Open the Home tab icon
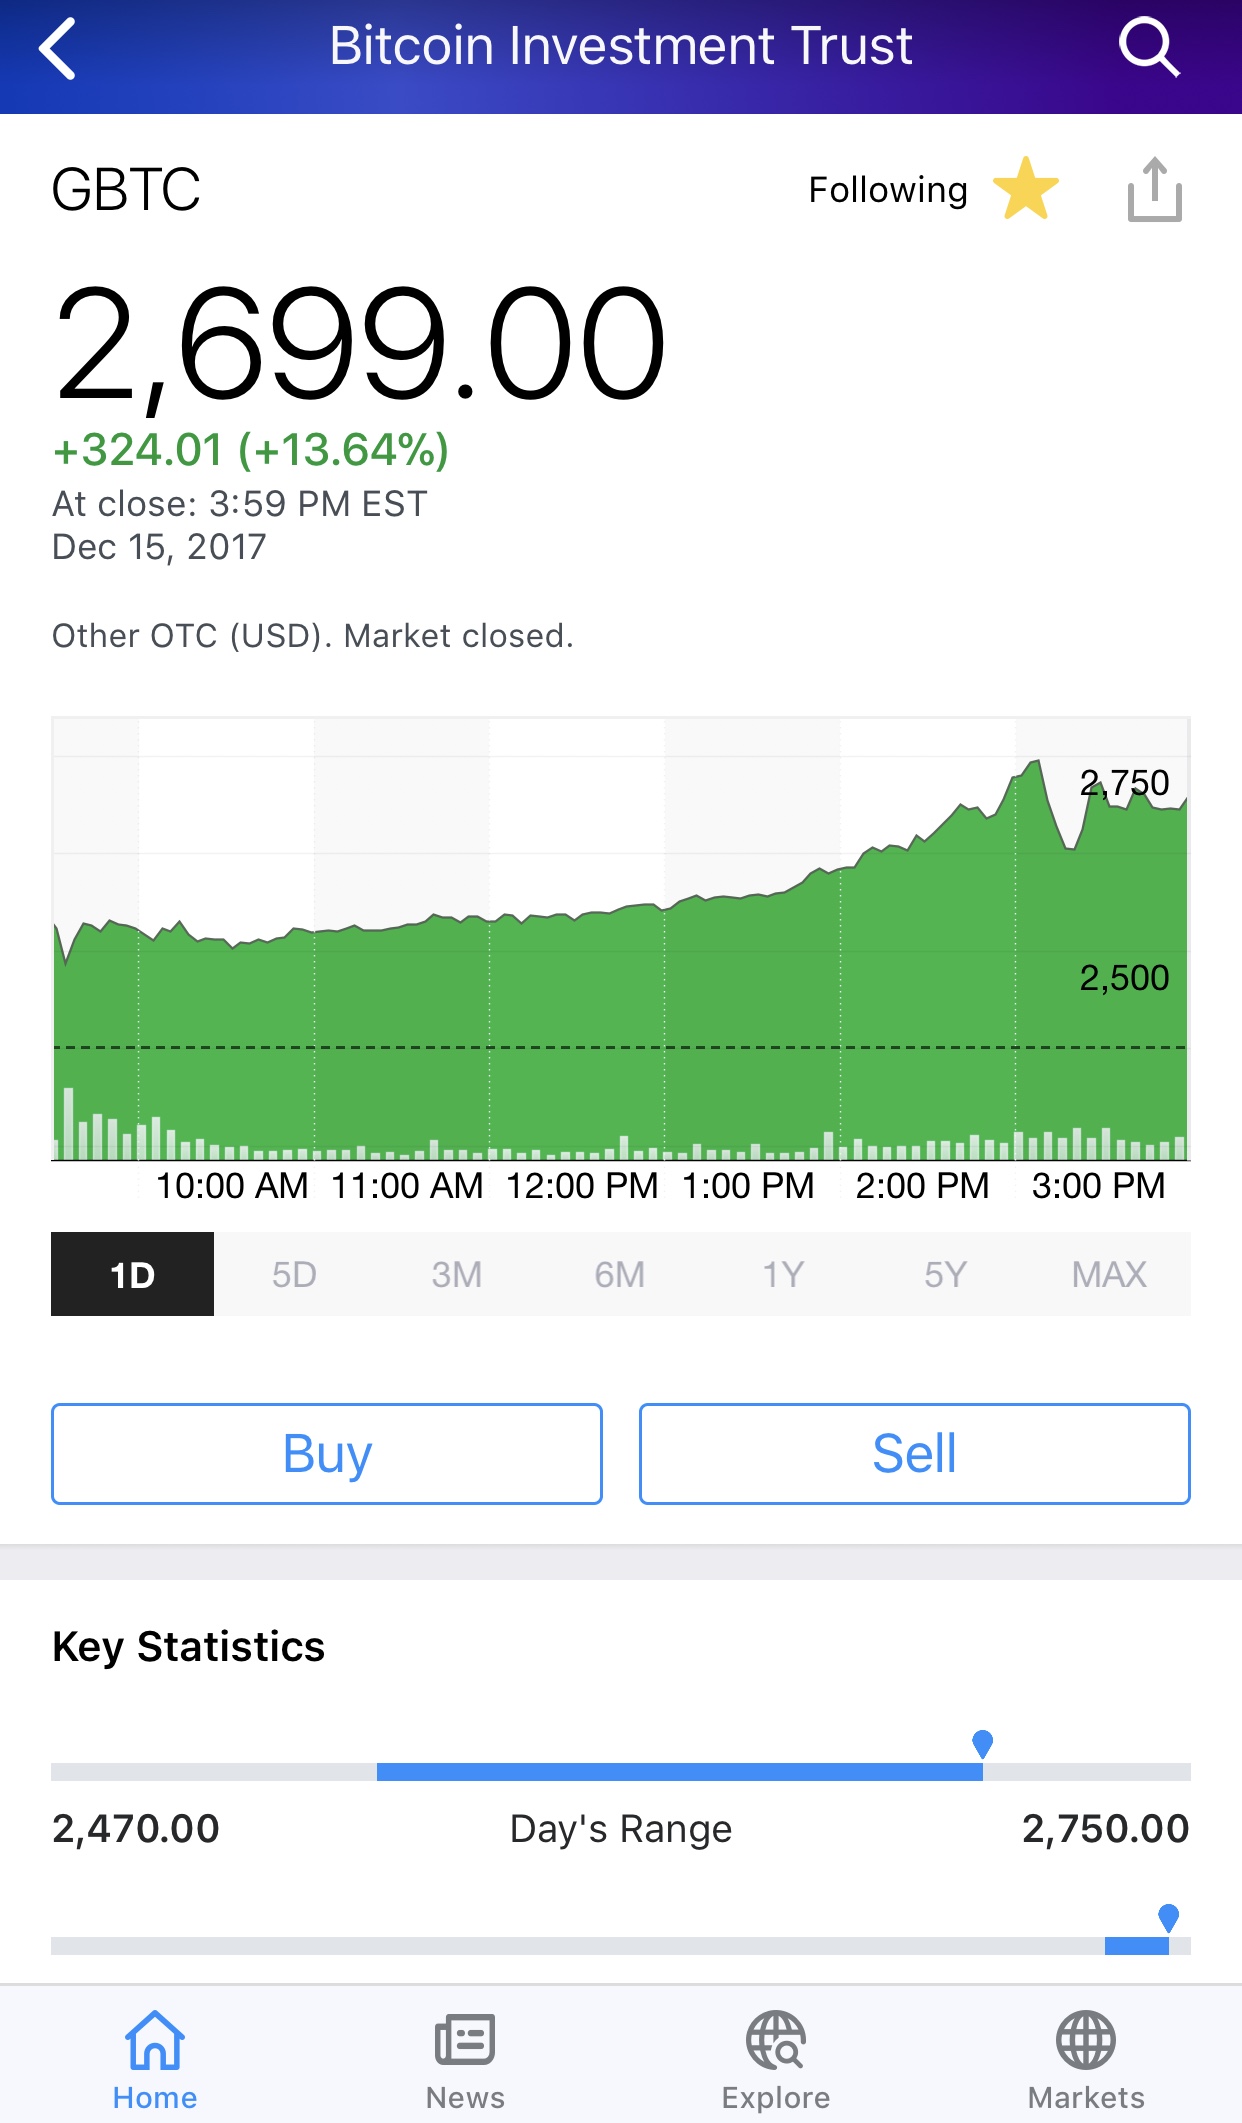 click(x=155, y=2040)
